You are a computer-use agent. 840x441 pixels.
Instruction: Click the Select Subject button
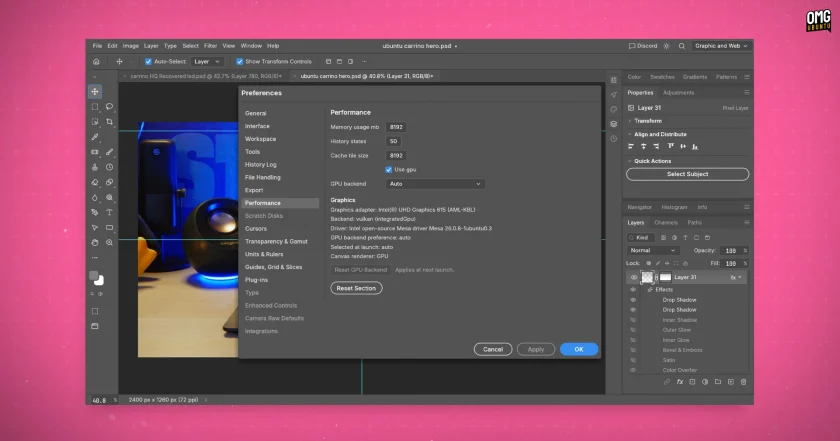pyautogui.click(x=687, y=174)
